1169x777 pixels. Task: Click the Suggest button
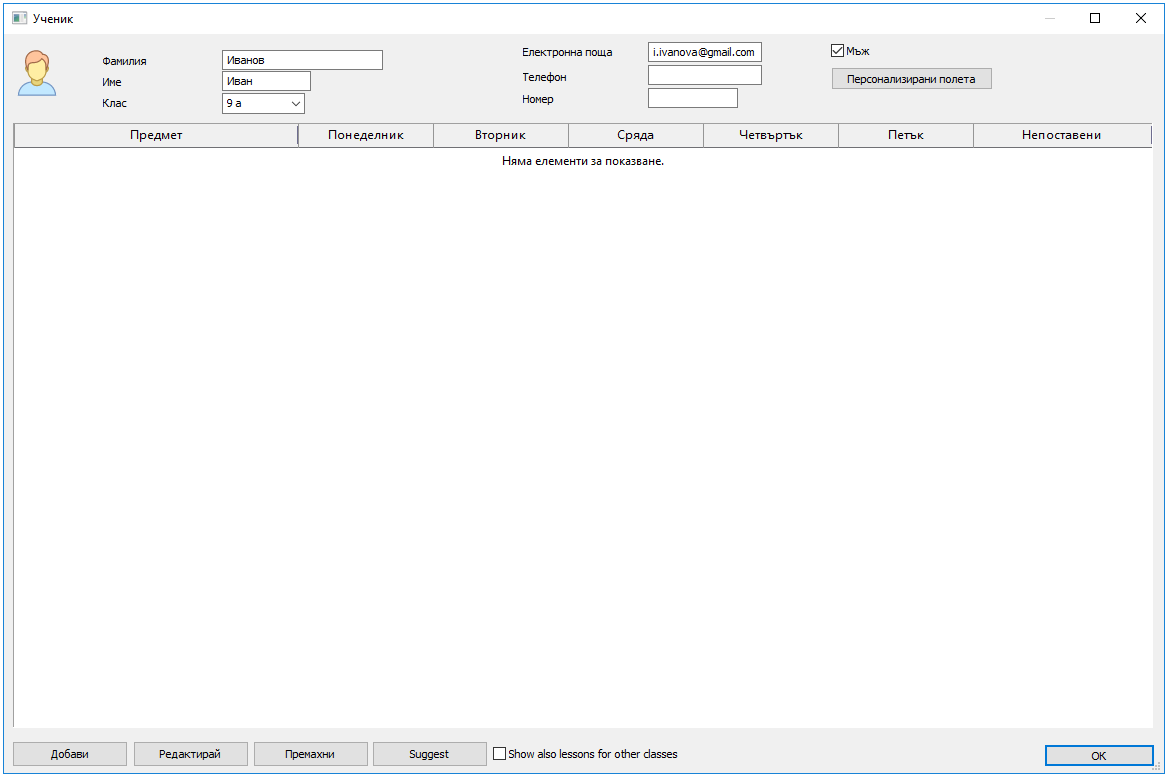click(429, 754)
